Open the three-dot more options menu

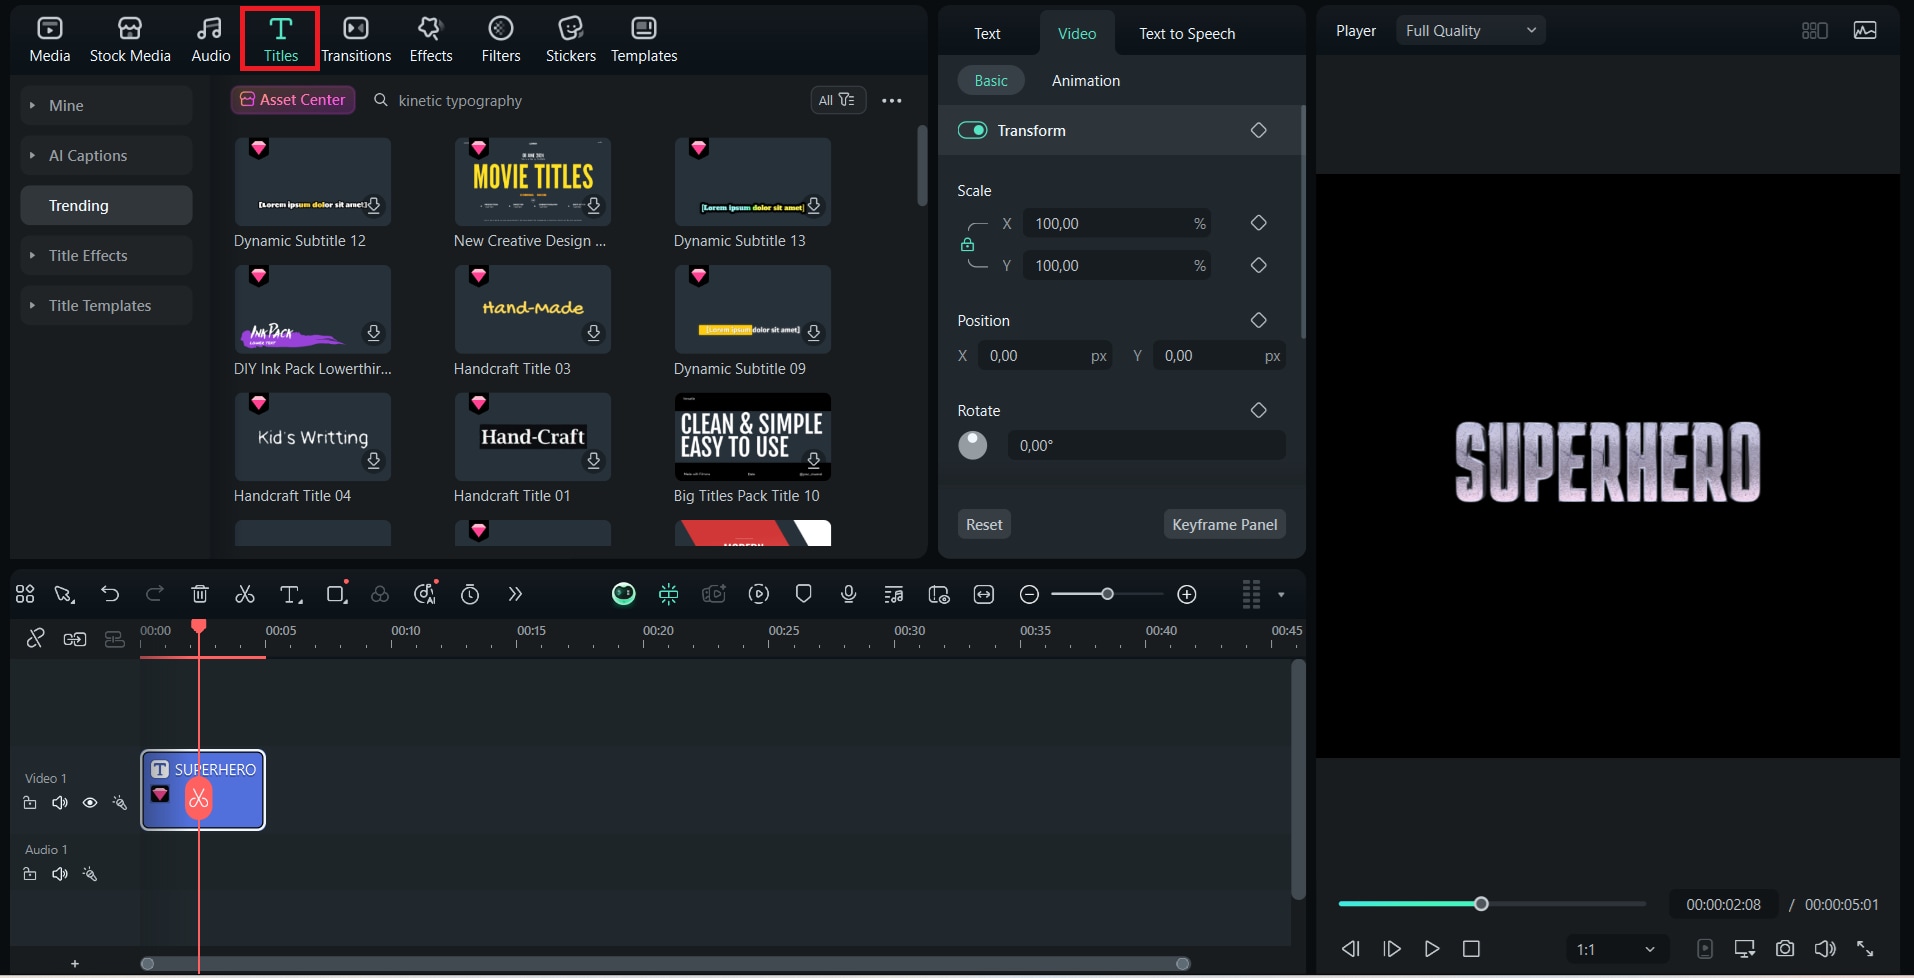click(x=892, y=100)
